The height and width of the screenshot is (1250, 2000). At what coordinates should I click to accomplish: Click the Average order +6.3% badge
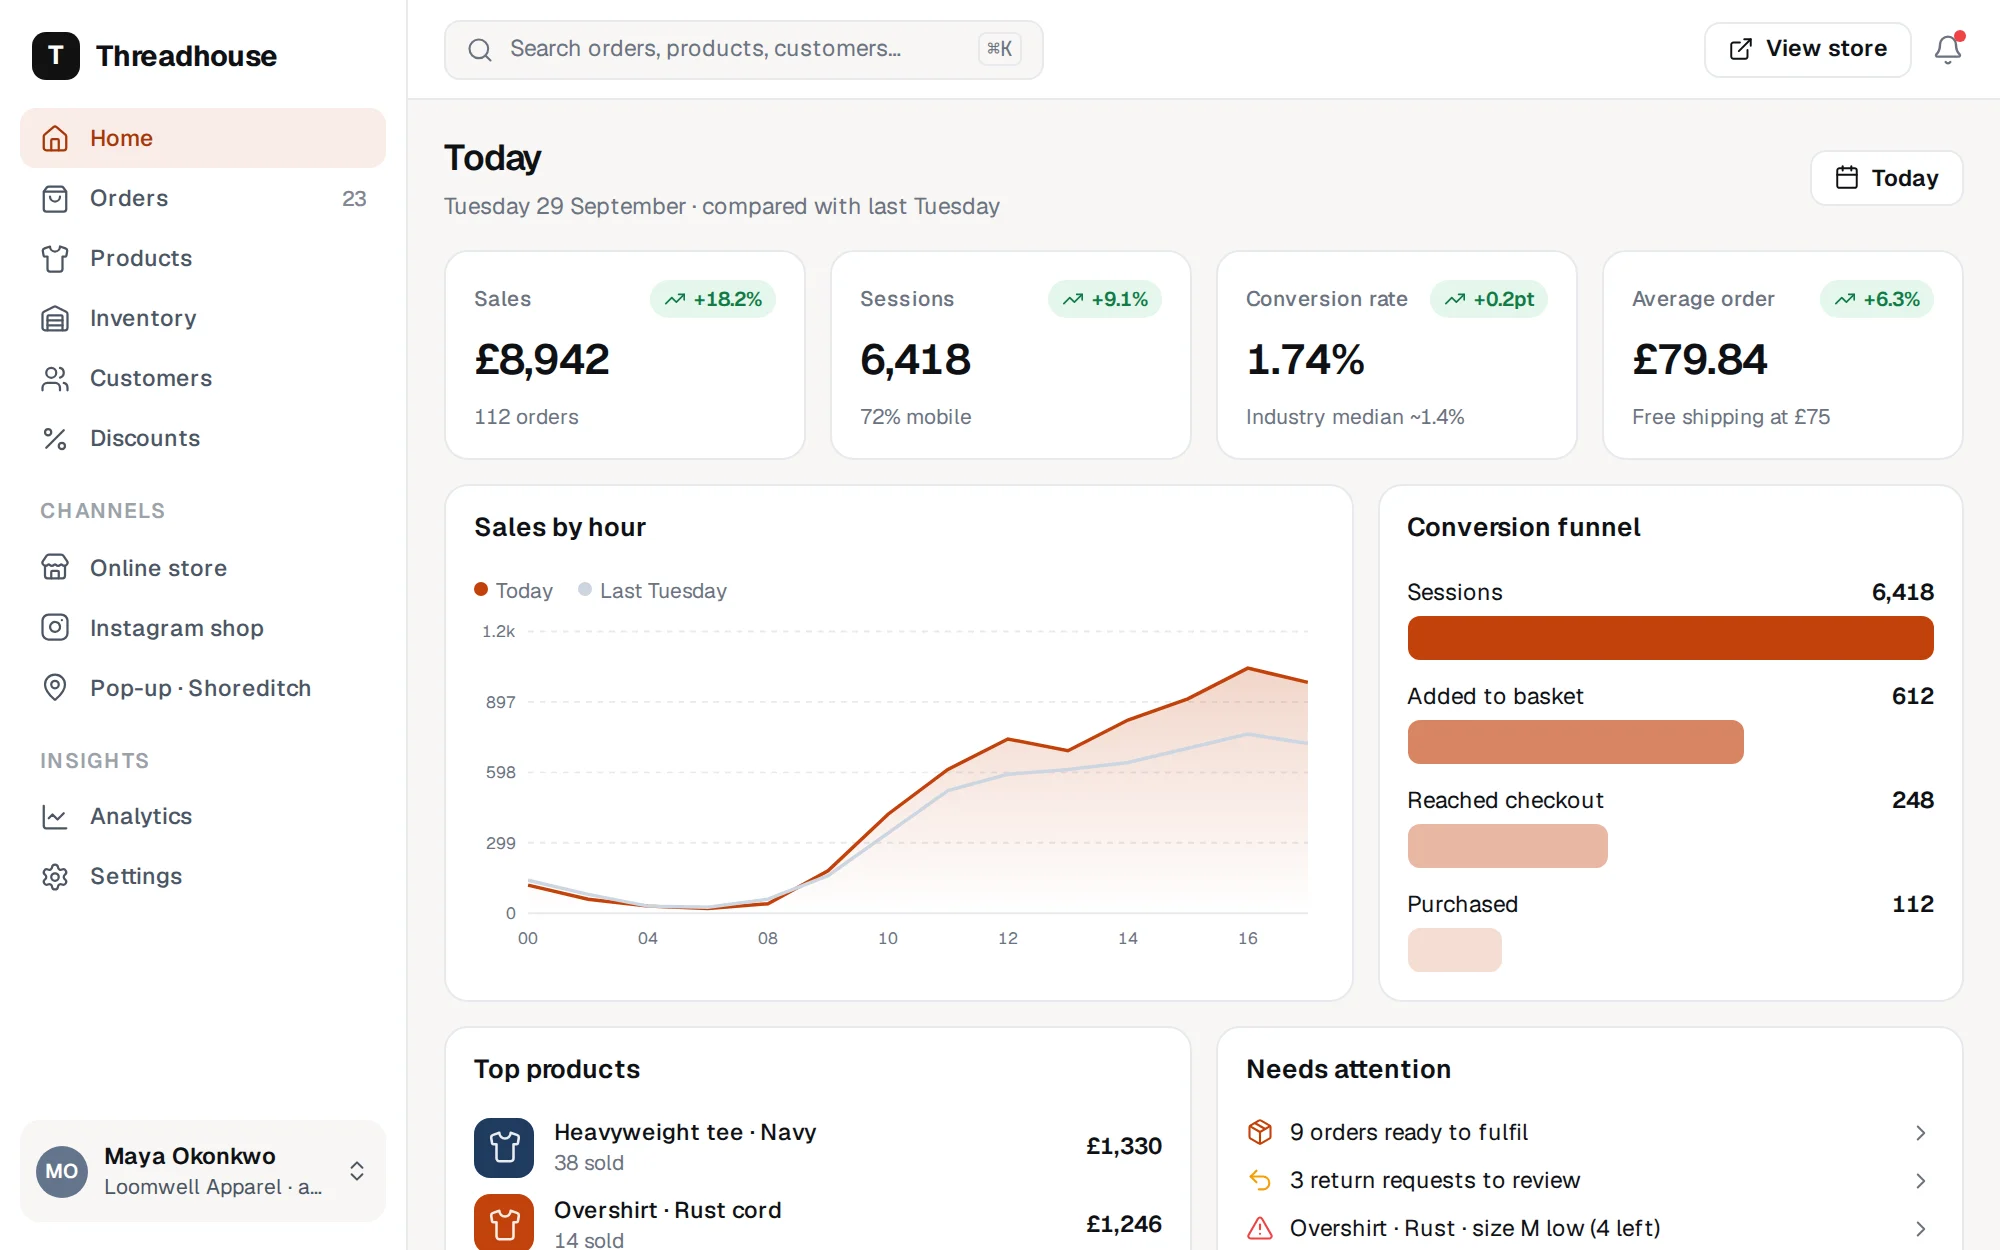click(1877, 299)
